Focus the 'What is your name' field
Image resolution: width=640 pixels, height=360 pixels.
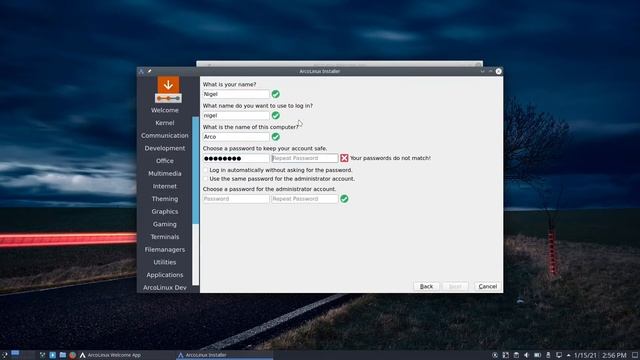[236, 94]
